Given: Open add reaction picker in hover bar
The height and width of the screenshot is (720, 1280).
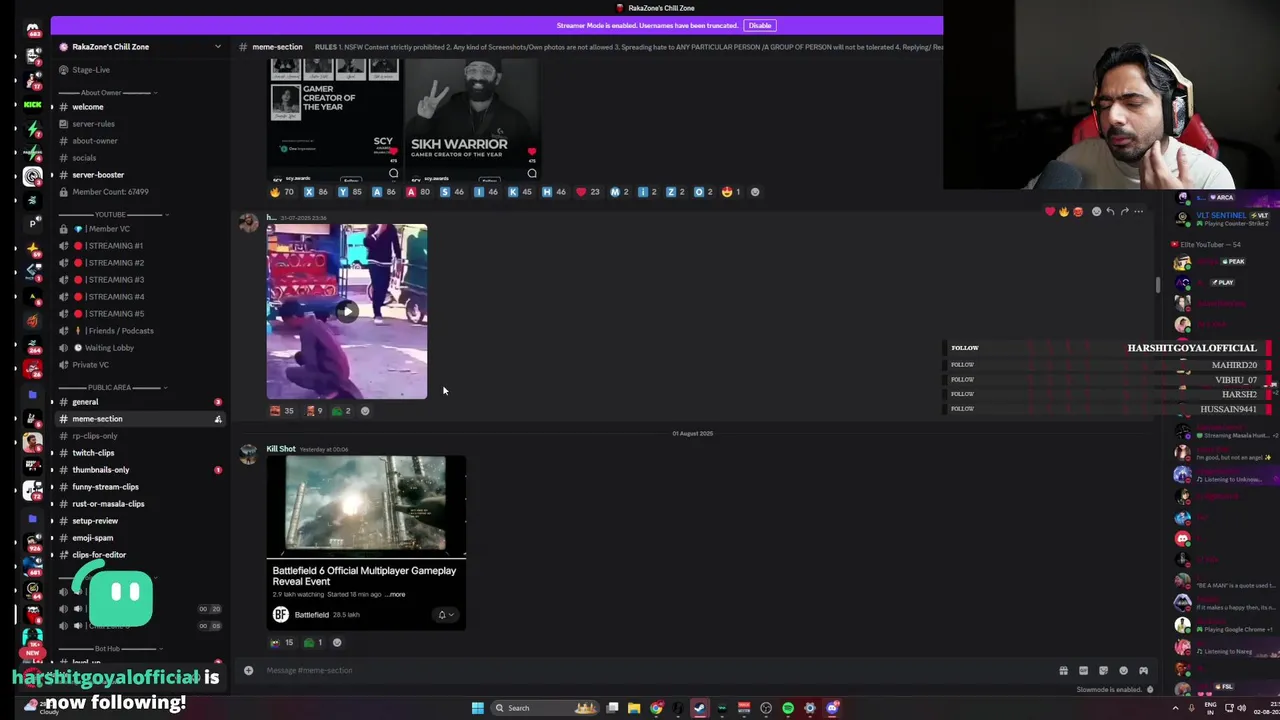Looking at the screenshot, I should click(1096, 211).
